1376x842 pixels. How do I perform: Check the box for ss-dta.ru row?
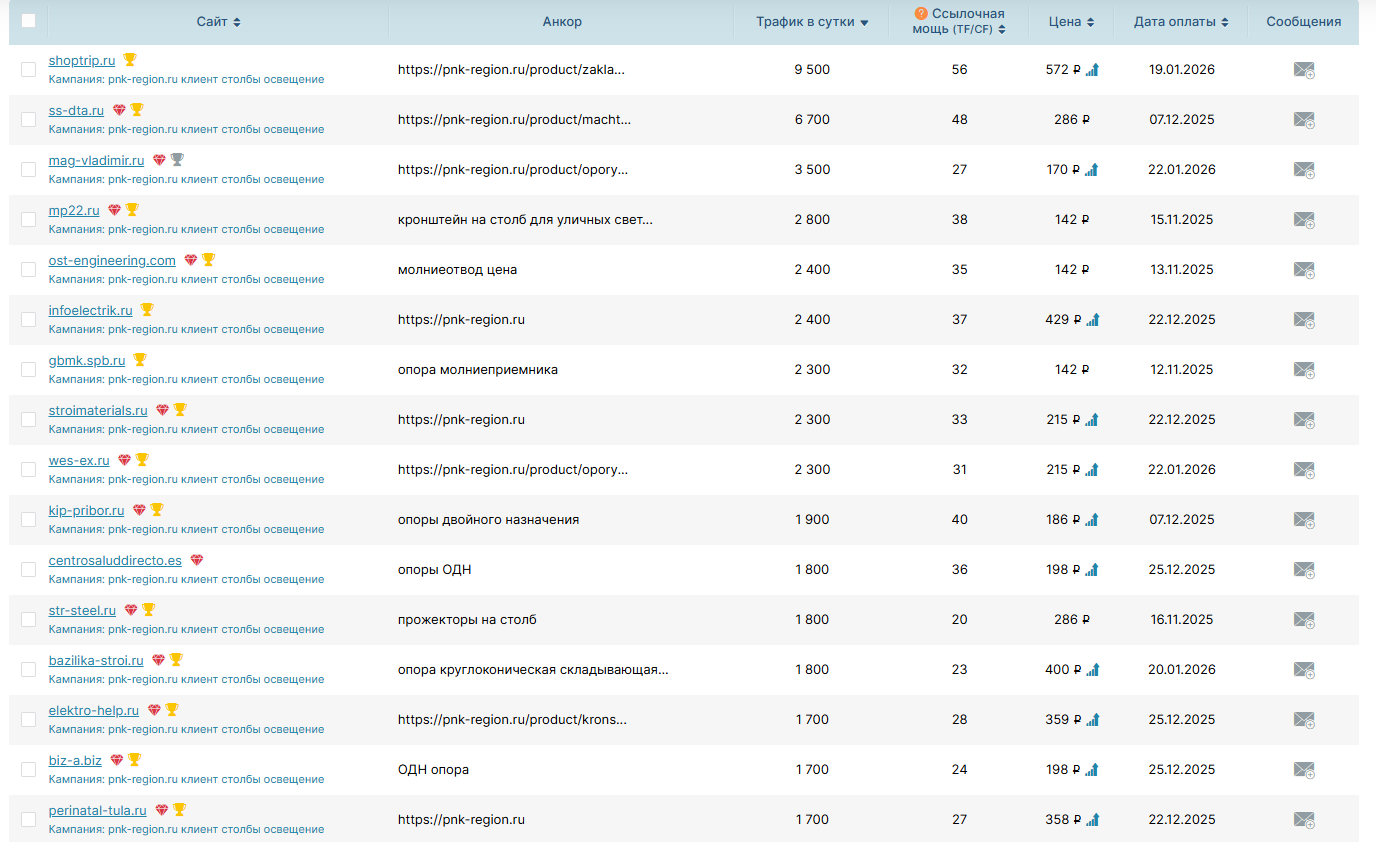coord(28,120)
